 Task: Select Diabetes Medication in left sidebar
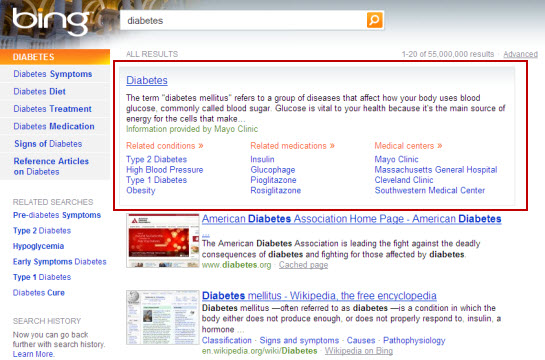[x=54, y=126]
